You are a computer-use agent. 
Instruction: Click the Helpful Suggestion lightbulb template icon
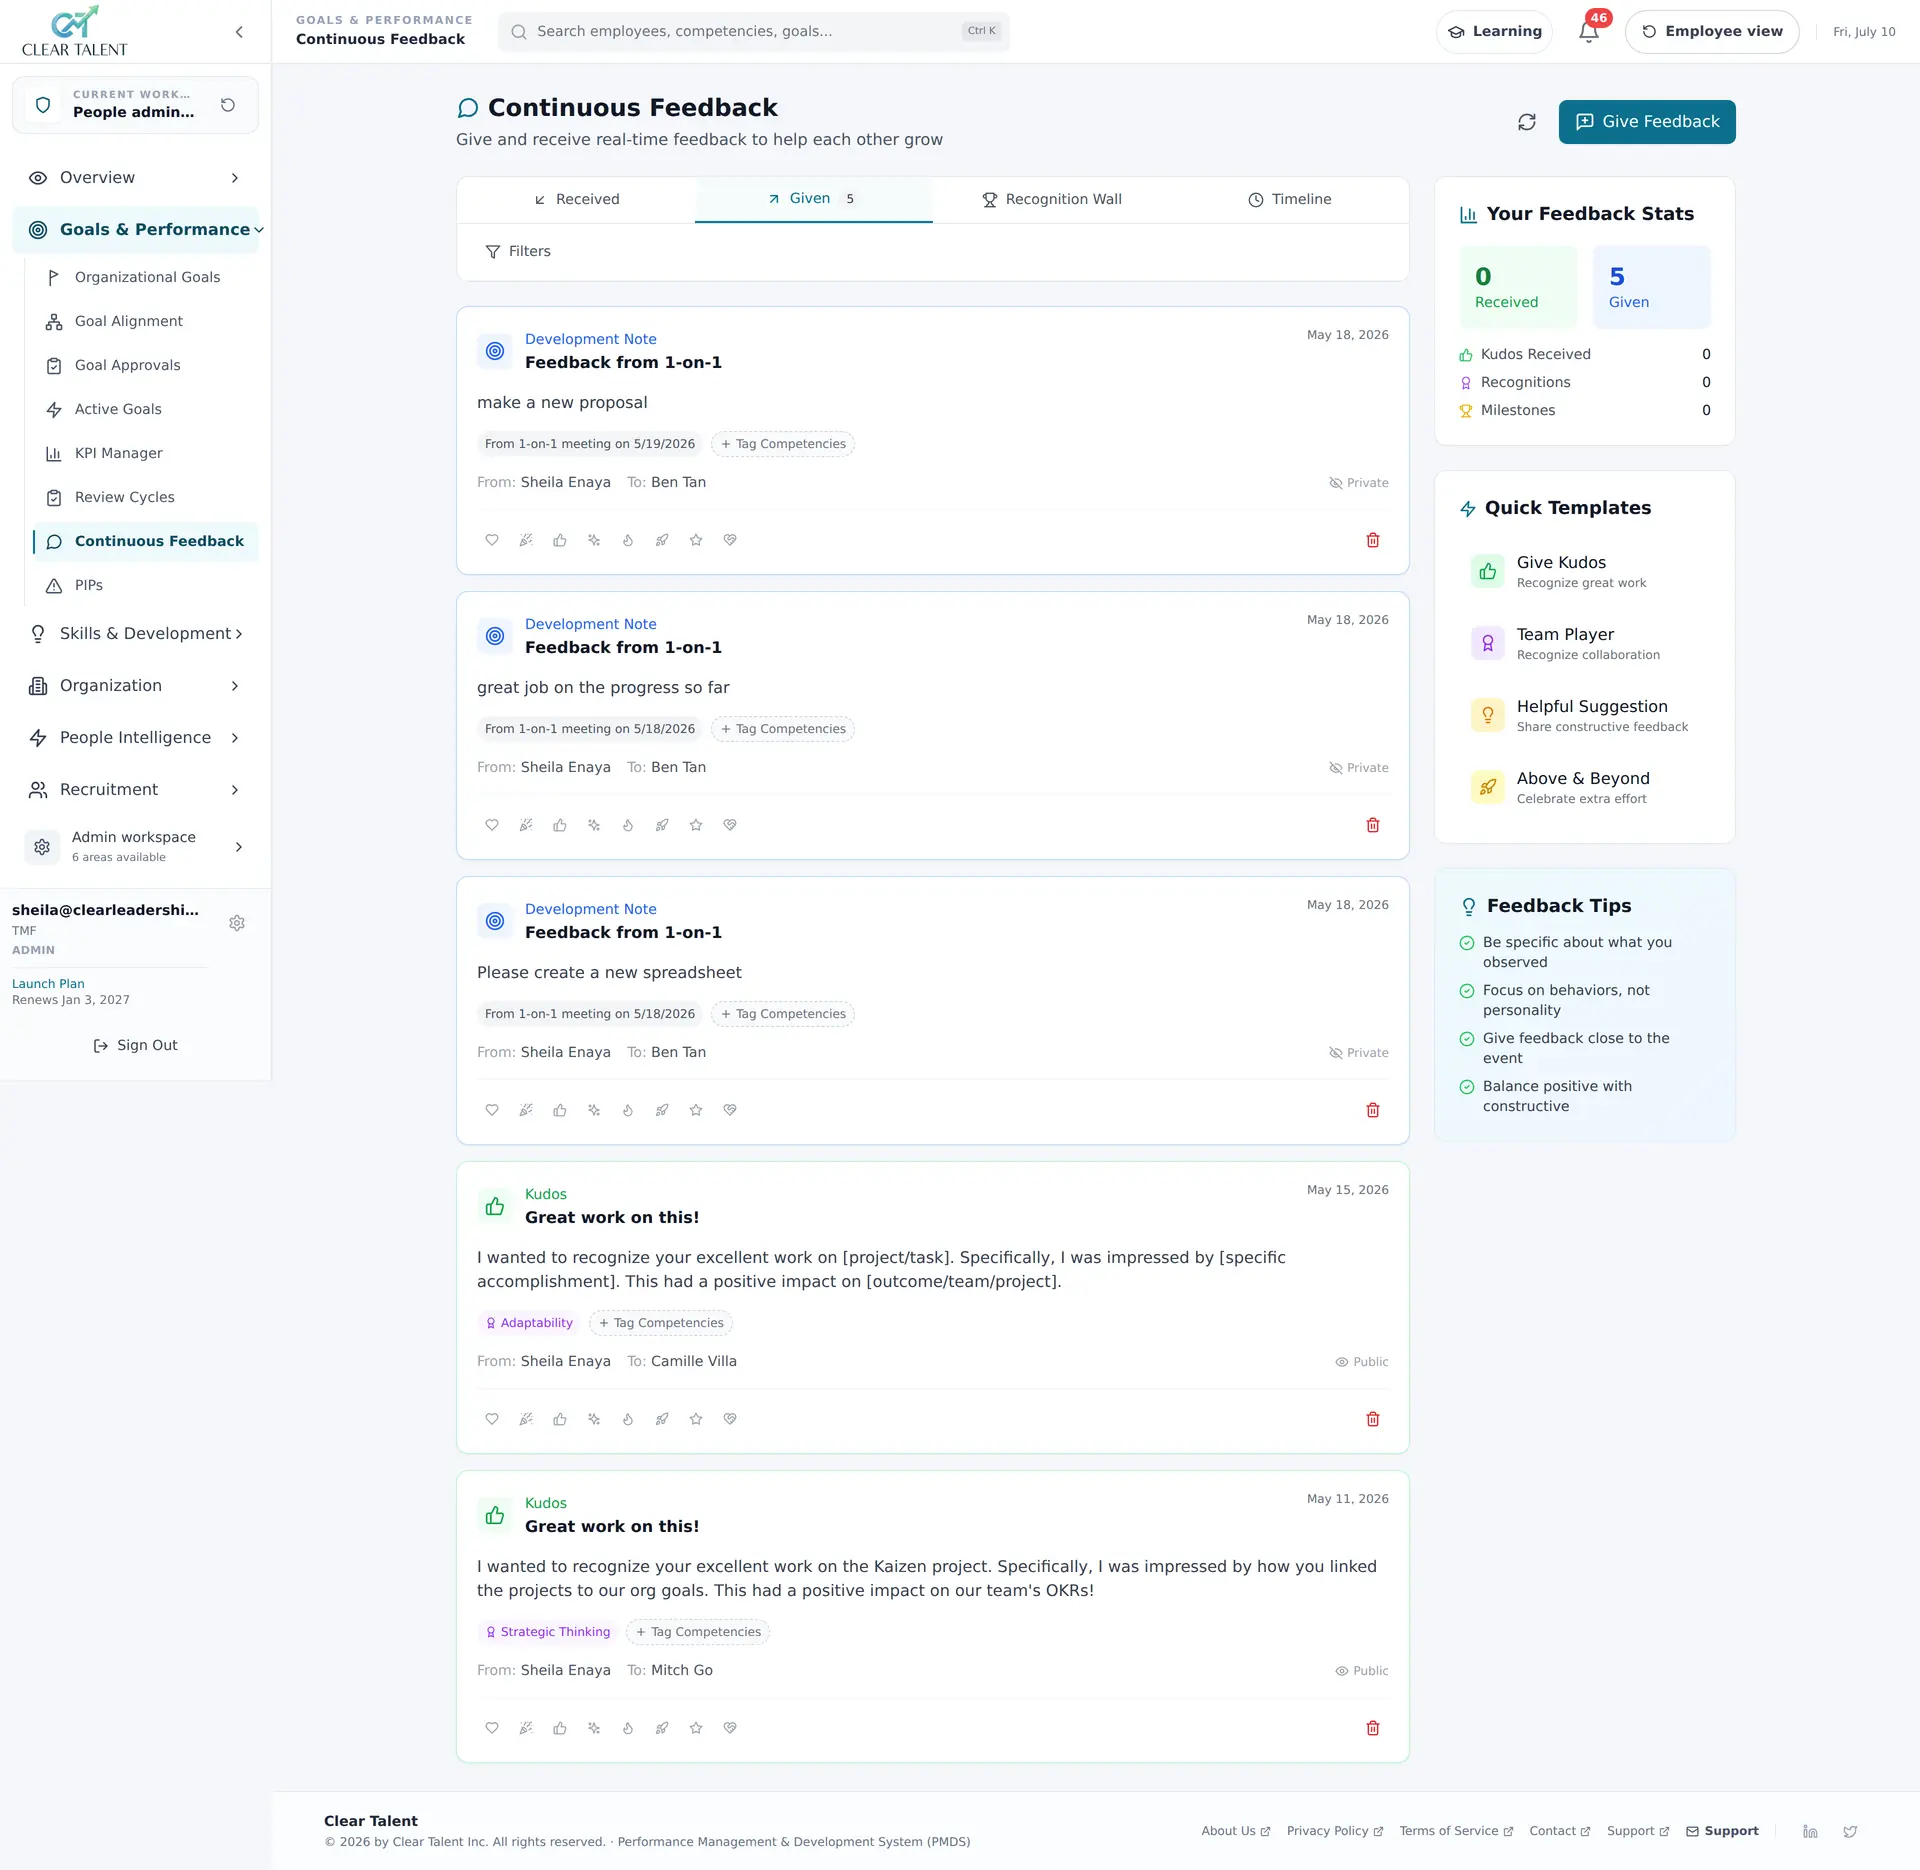(1488, 715)
